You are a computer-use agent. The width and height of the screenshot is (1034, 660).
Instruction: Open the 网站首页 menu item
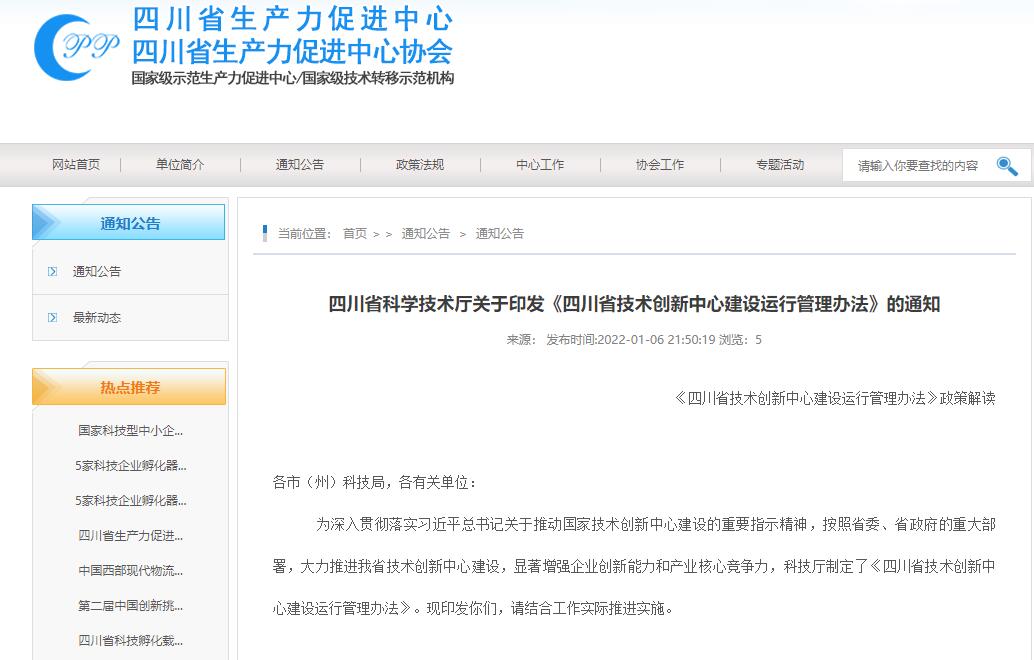click(76, 165)
